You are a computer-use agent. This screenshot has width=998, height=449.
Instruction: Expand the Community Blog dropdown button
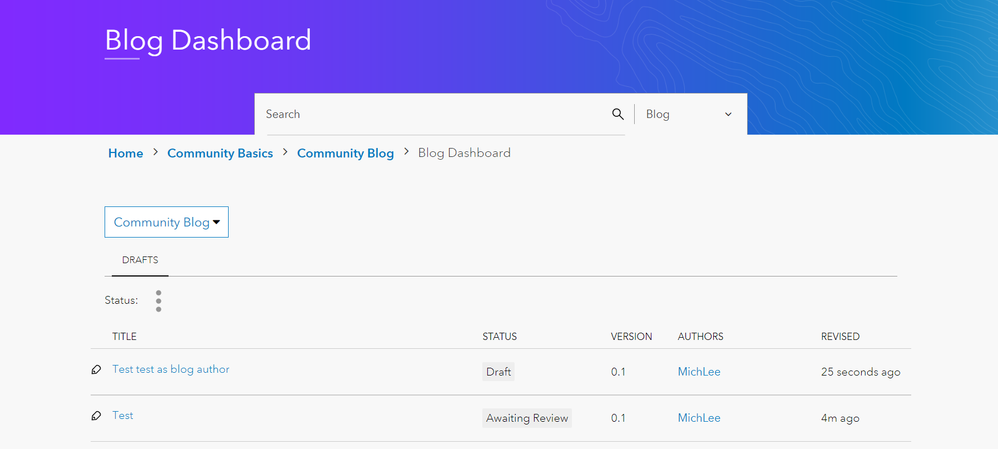167,222
